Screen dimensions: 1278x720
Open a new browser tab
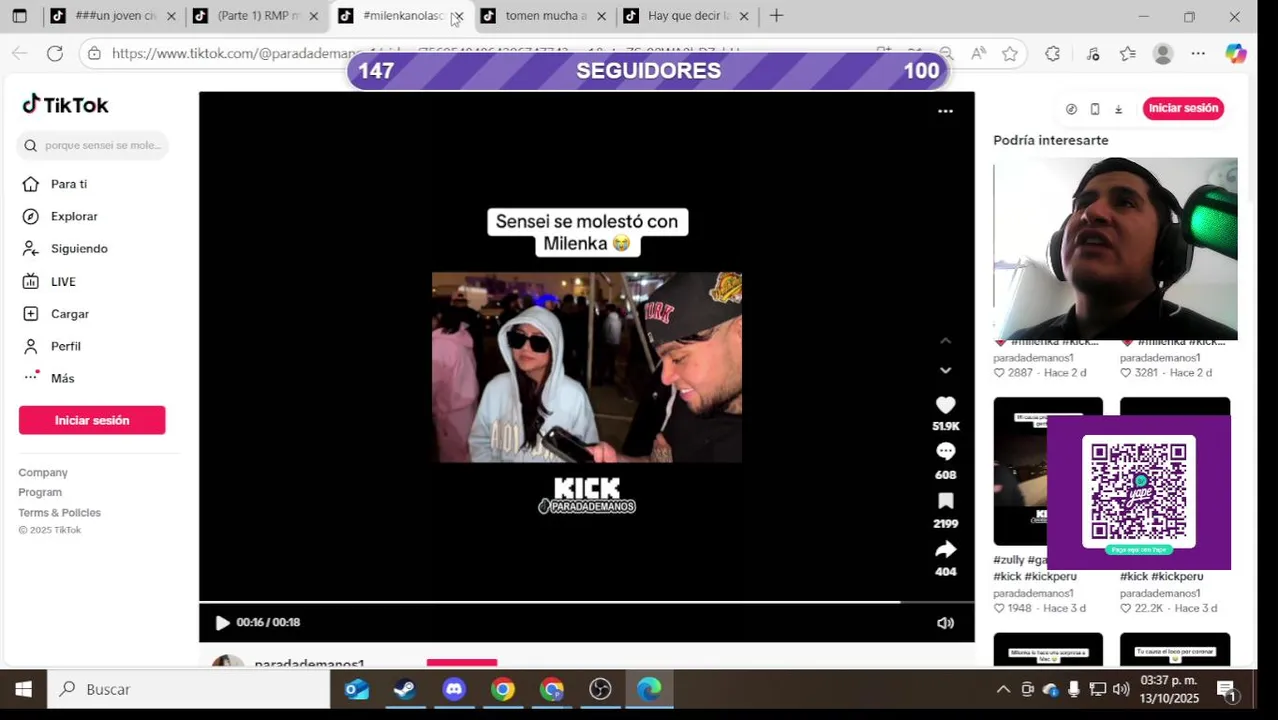[776, 16]
